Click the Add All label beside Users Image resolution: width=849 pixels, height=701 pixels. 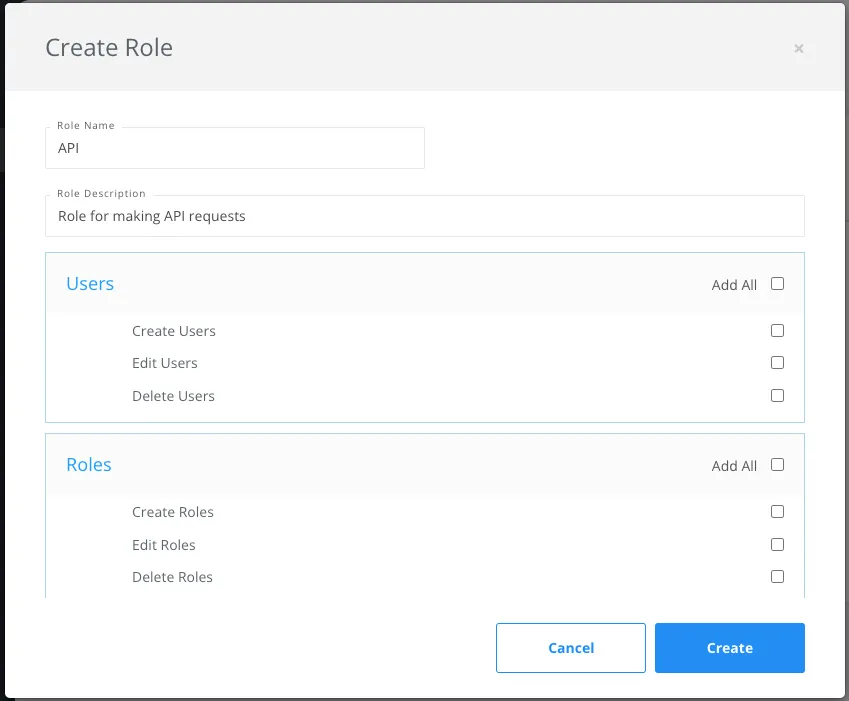pyautogui.click(x=733, y=284)
